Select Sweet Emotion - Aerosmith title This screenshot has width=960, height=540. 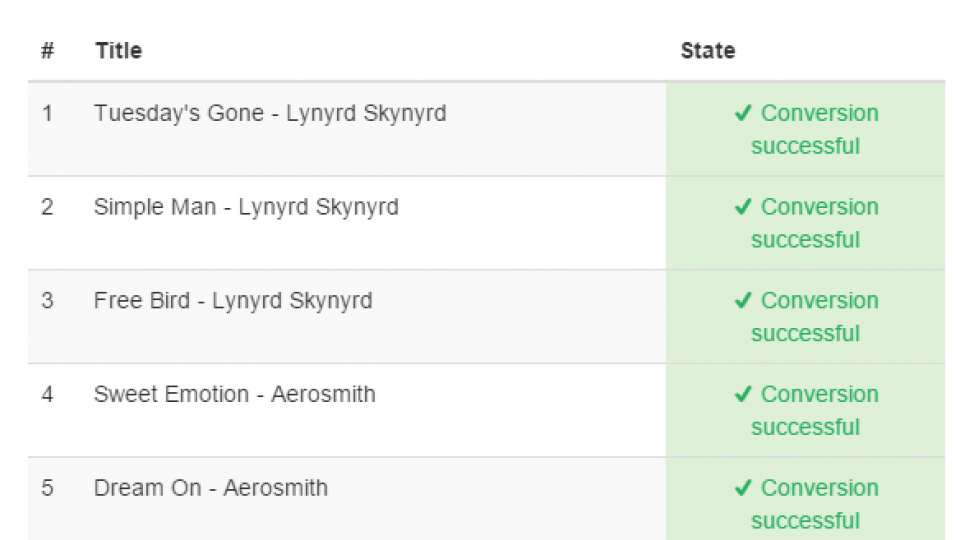pos(234,394)
